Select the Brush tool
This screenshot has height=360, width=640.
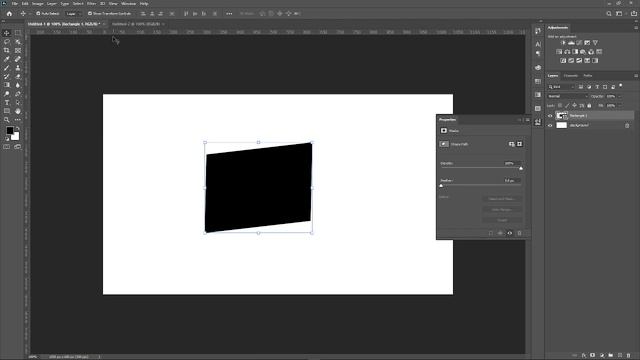pyautogui.click(x=7, y=68)
